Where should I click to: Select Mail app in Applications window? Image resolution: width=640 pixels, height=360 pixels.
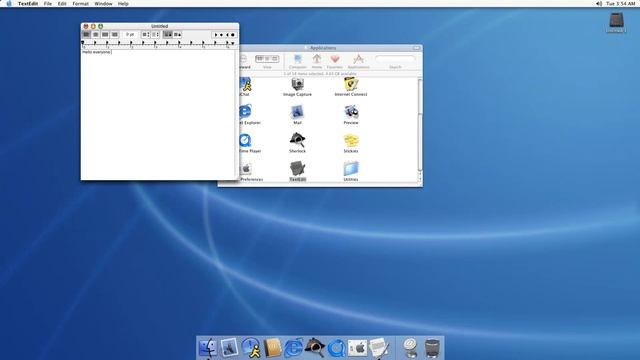pyautogui.click(x=297, y=115)
